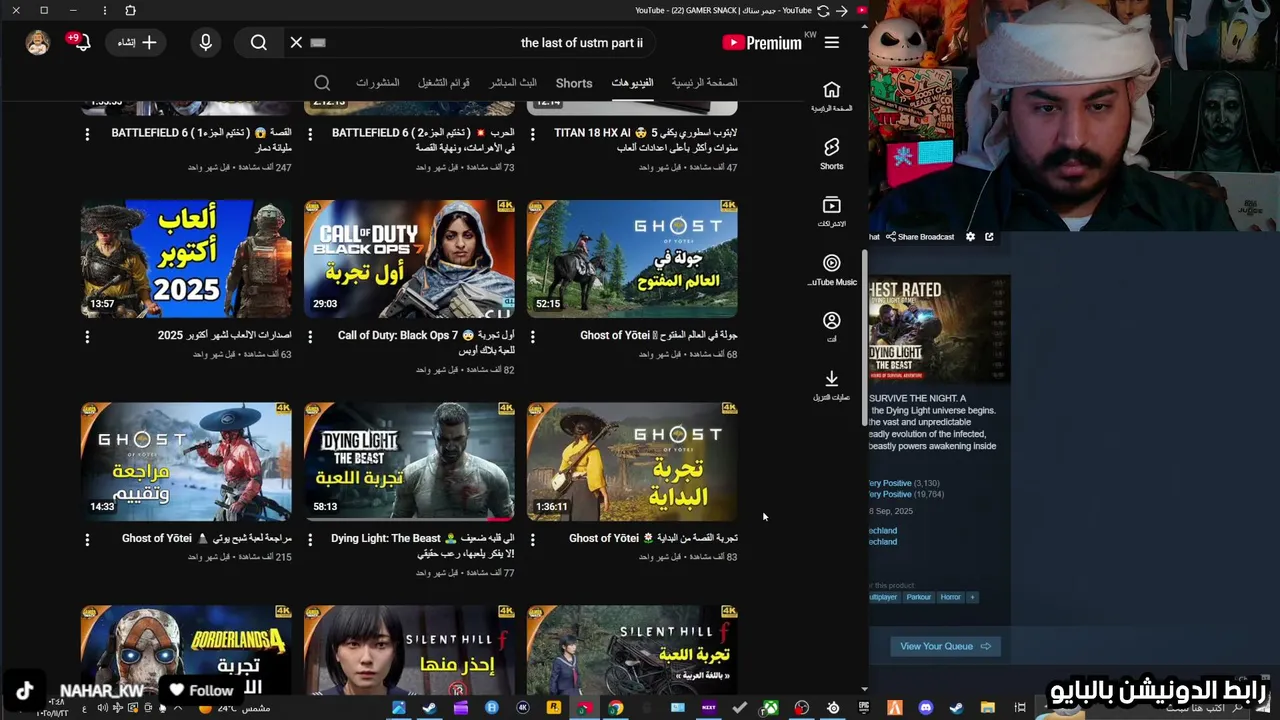Go forward with the browser arrow icon

pos(842,10)
